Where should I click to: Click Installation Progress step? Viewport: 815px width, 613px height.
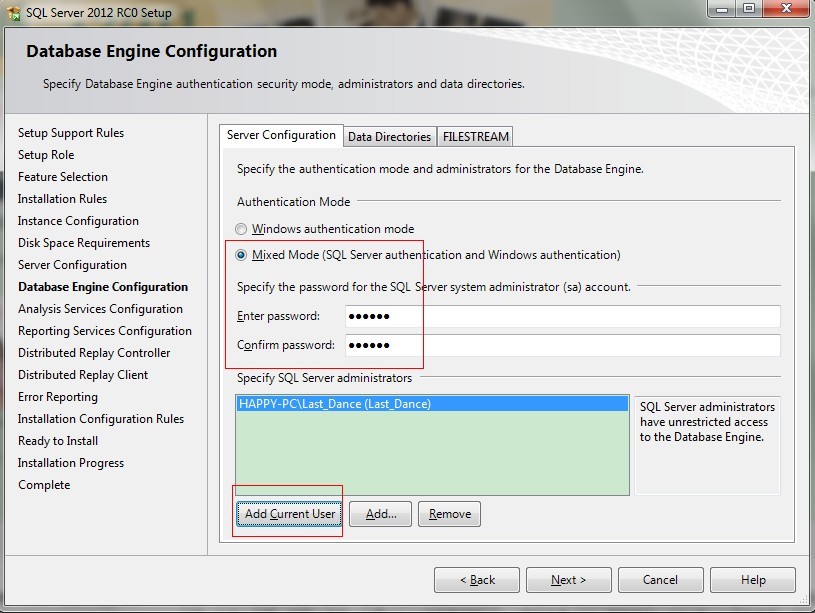point(71,463)
